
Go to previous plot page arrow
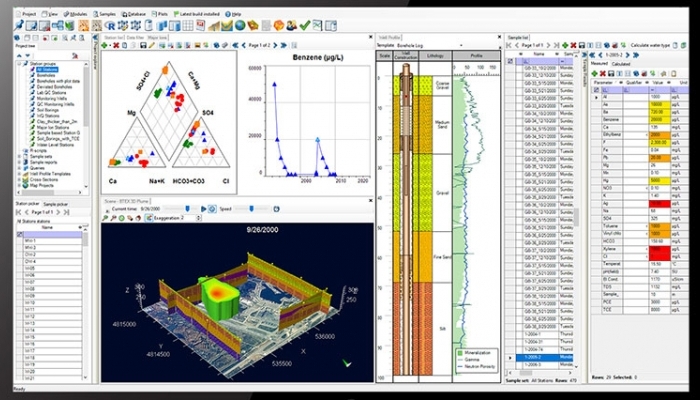pos(244,46)
